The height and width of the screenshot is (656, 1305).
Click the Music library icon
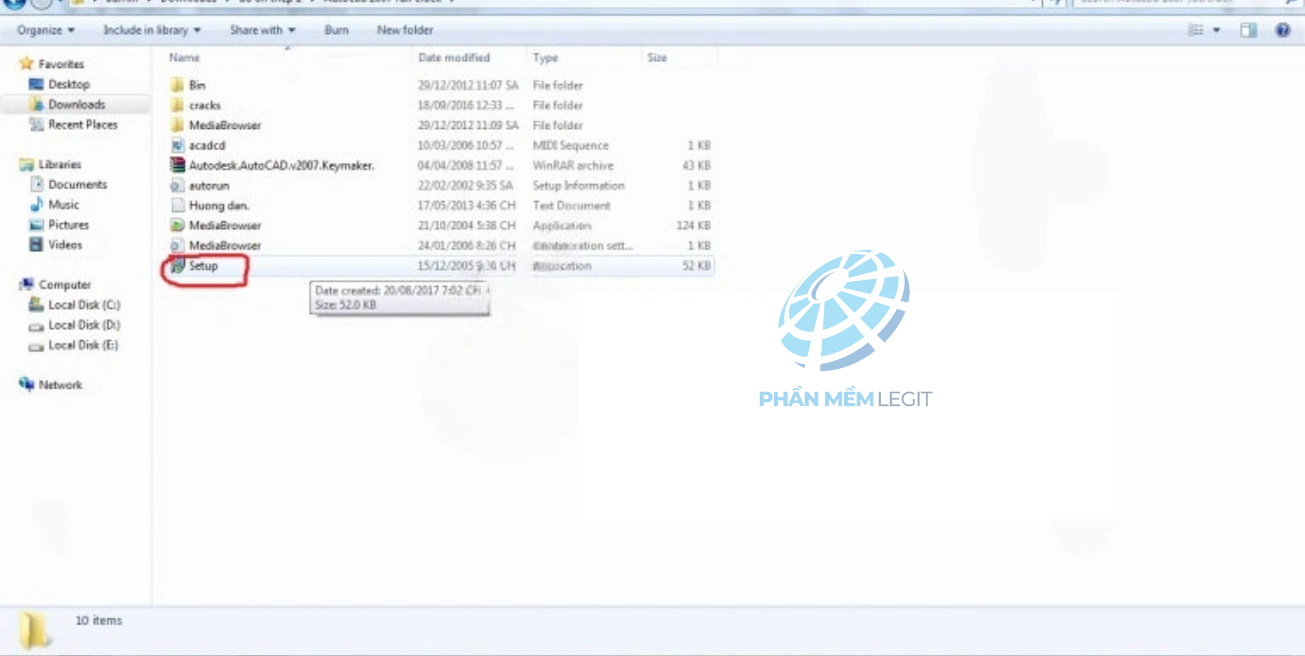click(37, 205)
